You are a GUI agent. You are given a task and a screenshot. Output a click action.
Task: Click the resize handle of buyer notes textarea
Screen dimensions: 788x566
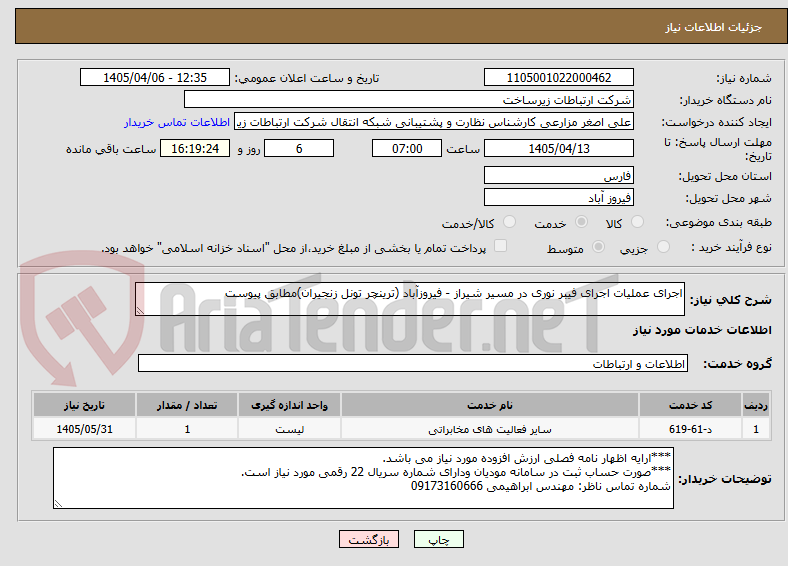pos(58,503)
